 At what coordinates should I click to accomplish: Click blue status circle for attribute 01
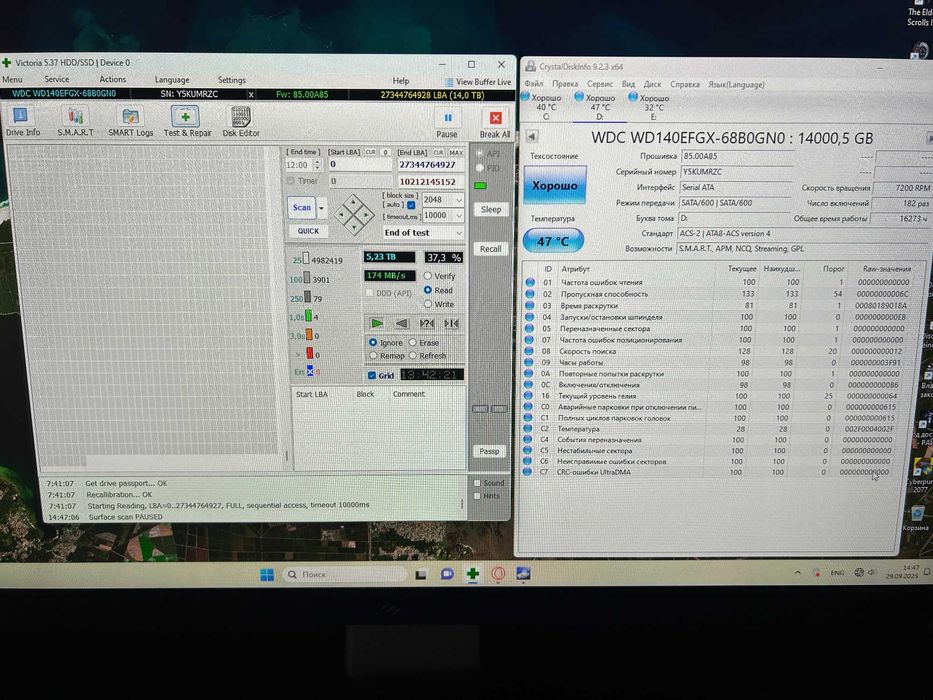(530, 282)
